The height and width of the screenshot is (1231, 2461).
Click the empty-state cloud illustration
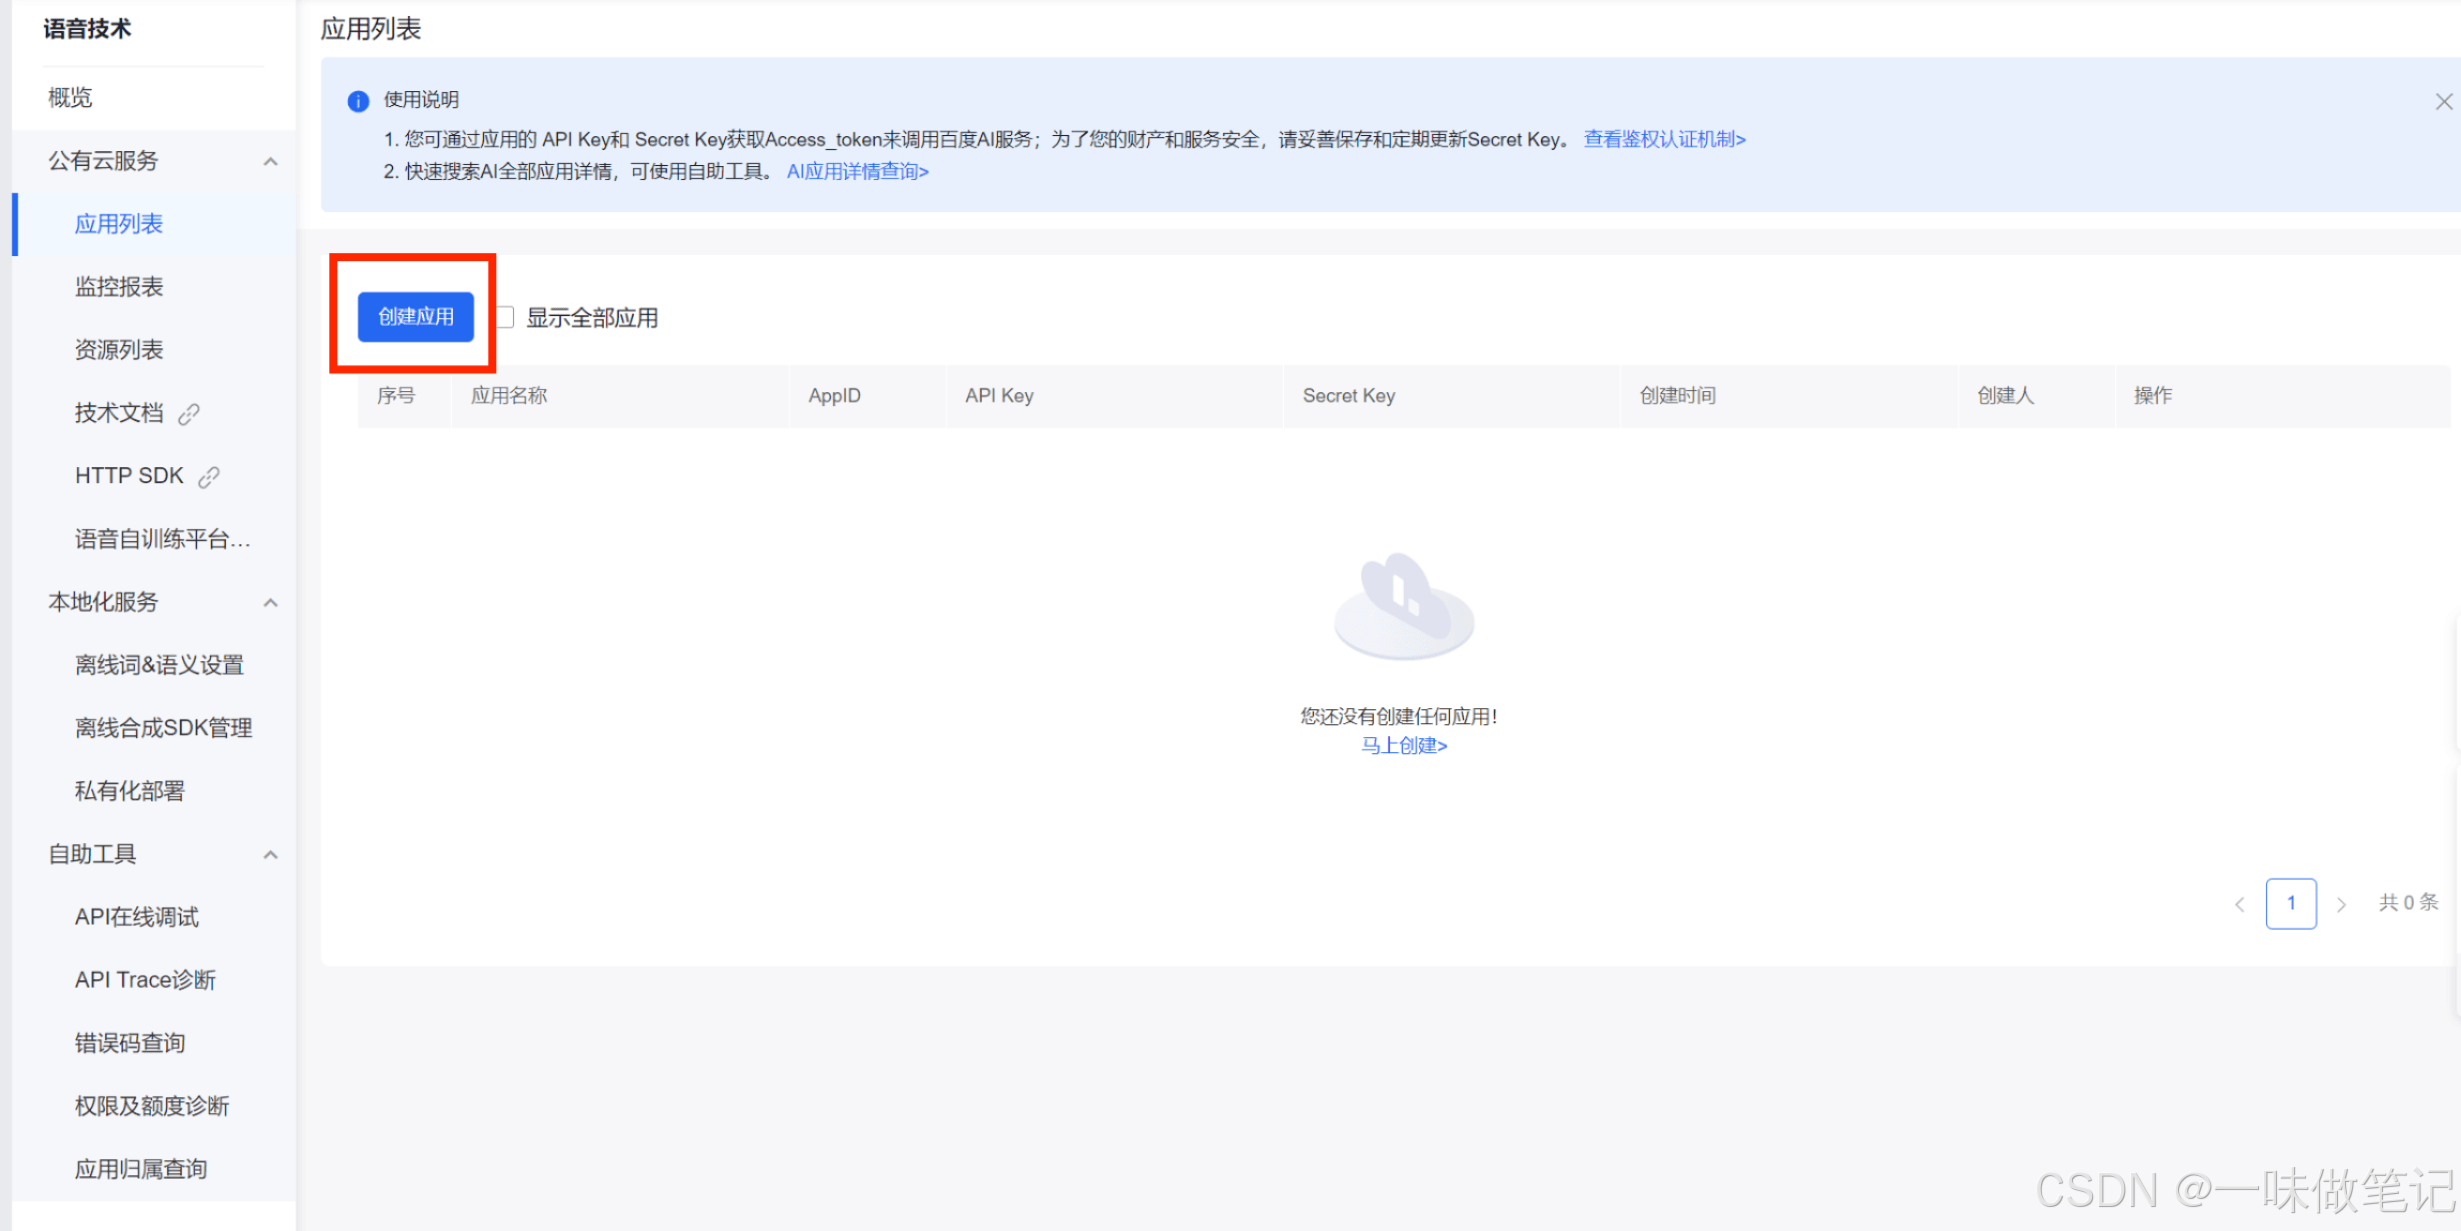coord(1403,607)
